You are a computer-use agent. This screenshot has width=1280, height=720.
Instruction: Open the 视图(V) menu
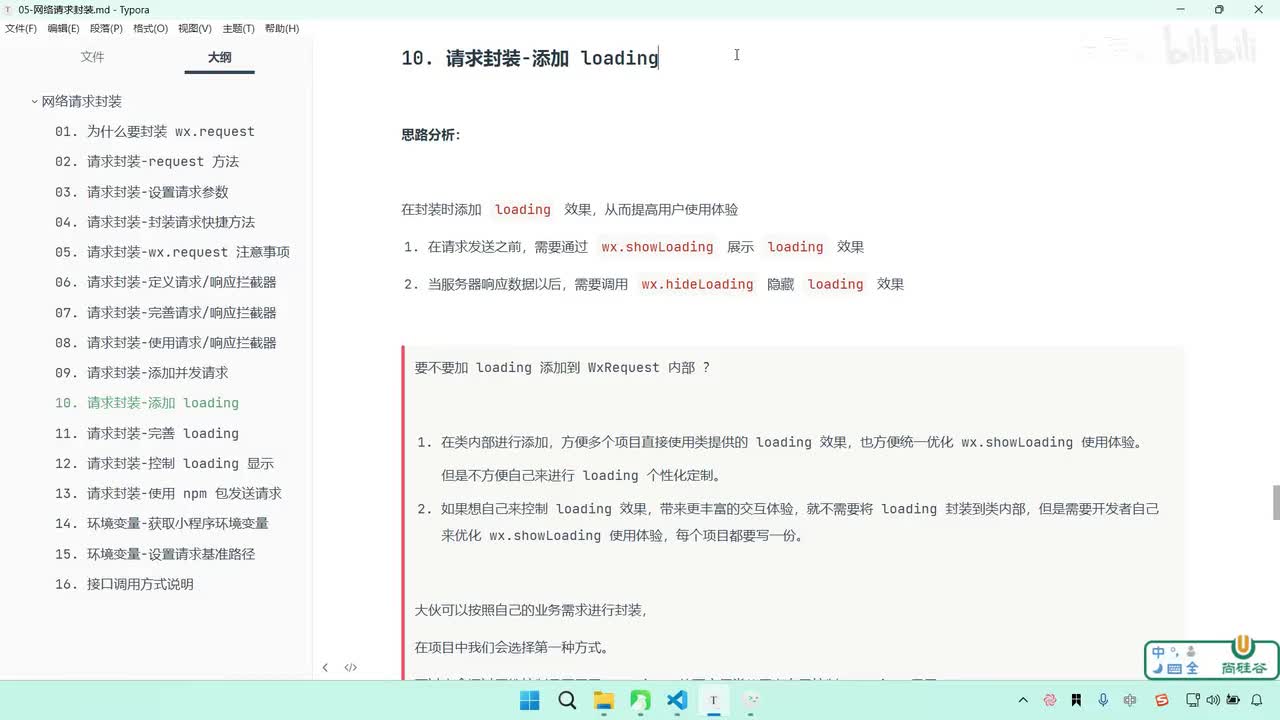pos(195,28)
